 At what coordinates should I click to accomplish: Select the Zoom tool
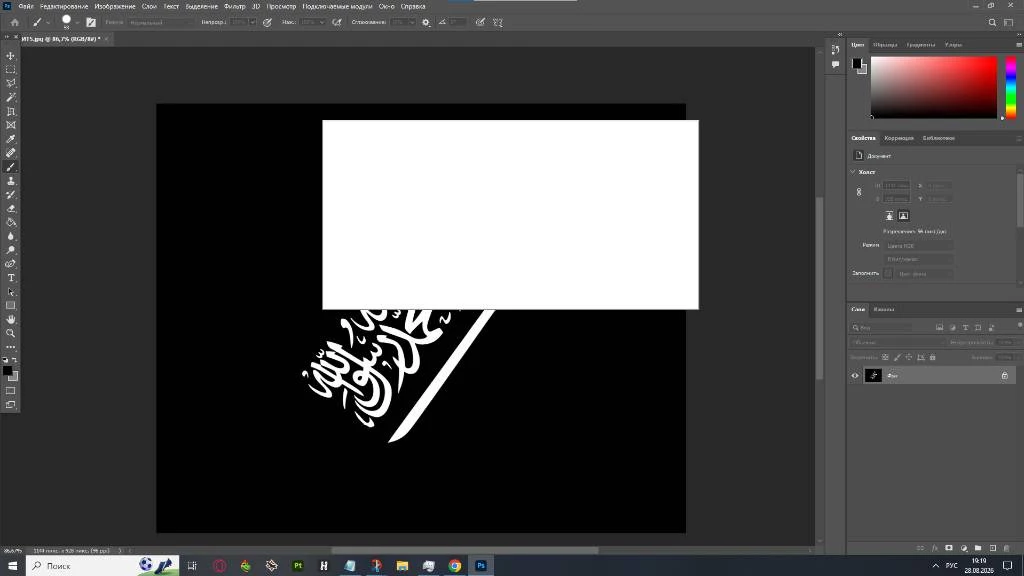point(10,333)
